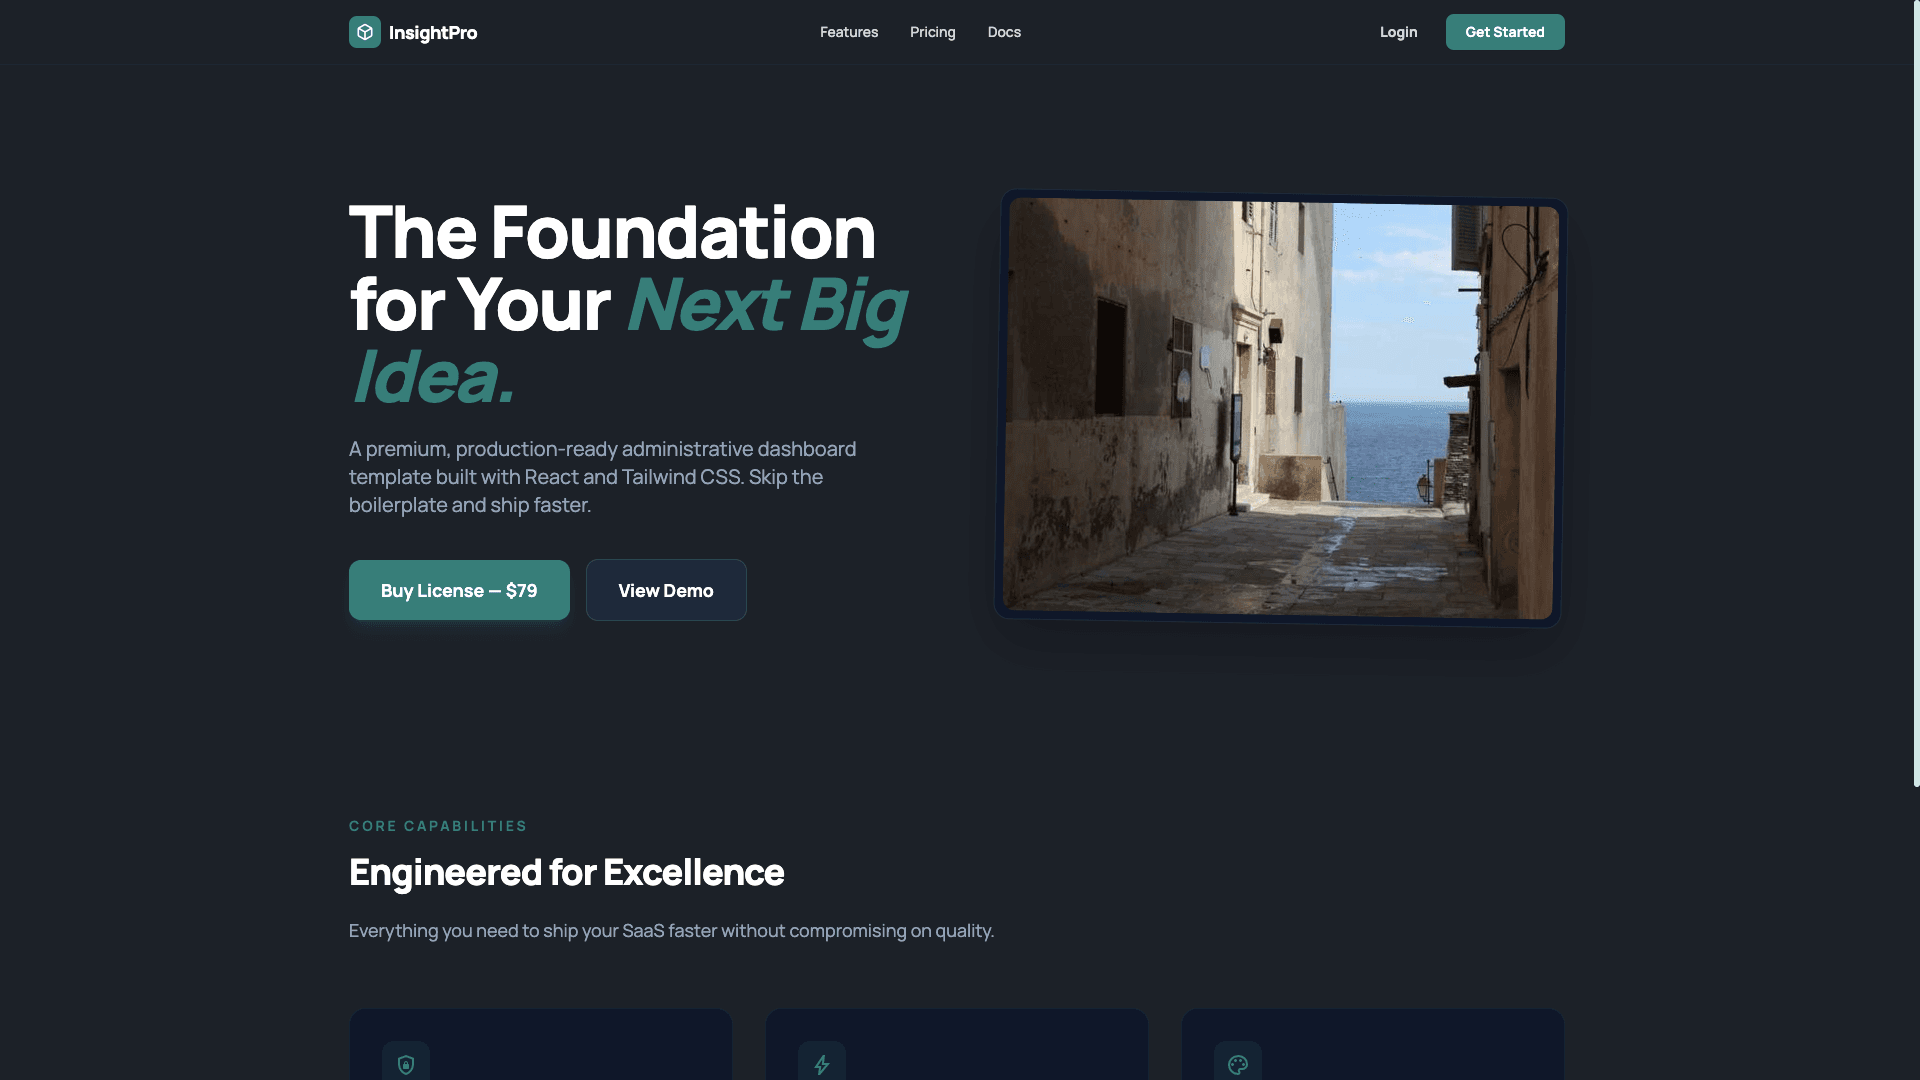Click the Get Started button
This screenshot has height=1080, width=1920.
pos(1505,32)
